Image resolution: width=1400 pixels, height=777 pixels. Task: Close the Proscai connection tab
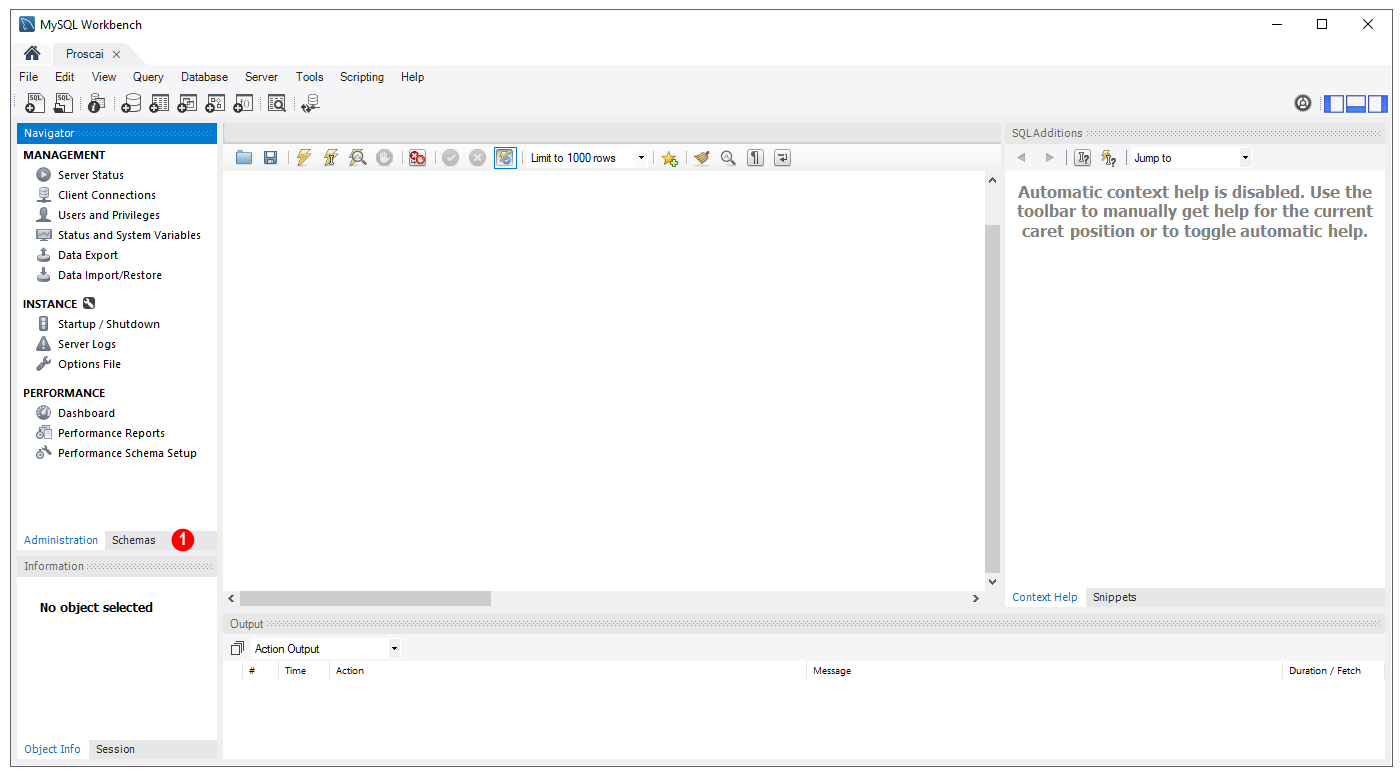click(x=116, y=55)
